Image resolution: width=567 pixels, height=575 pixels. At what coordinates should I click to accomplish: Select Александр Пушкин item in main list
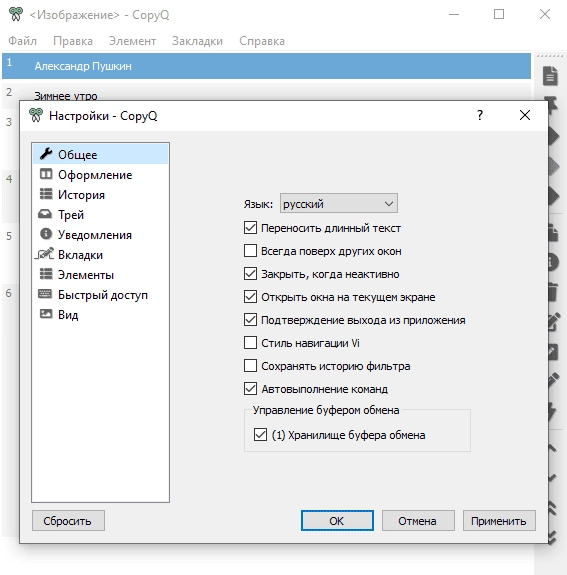point(266,66)
